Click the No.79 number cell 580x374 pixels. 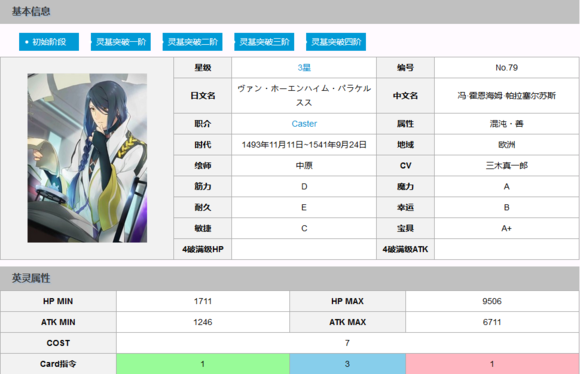(506, 68)
